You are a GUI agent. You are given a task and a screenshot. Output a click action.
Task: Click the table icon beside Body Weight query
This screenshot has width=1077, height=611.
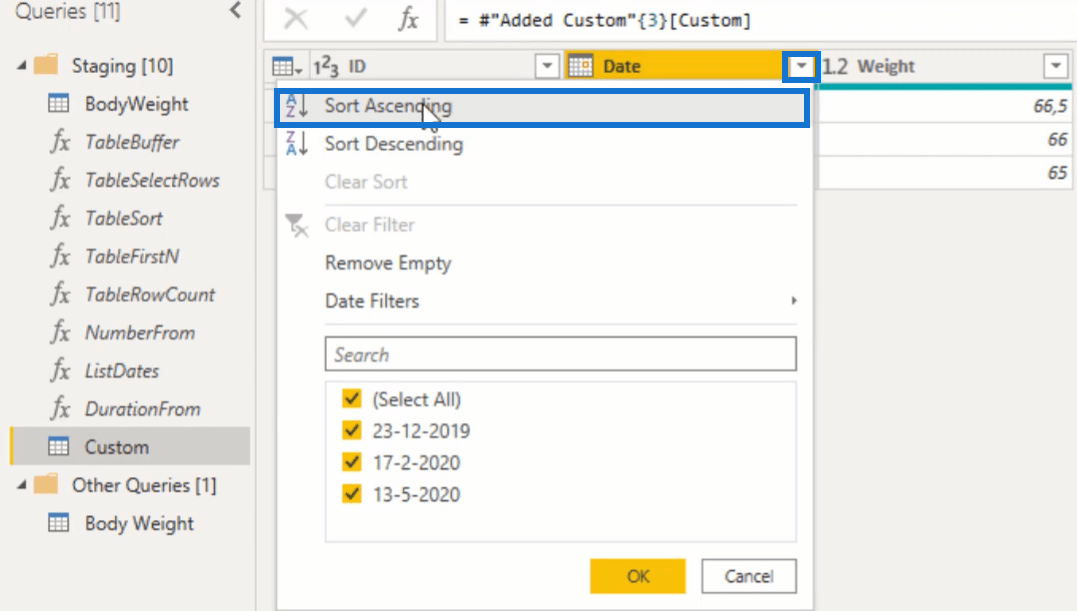pos(58,523)
